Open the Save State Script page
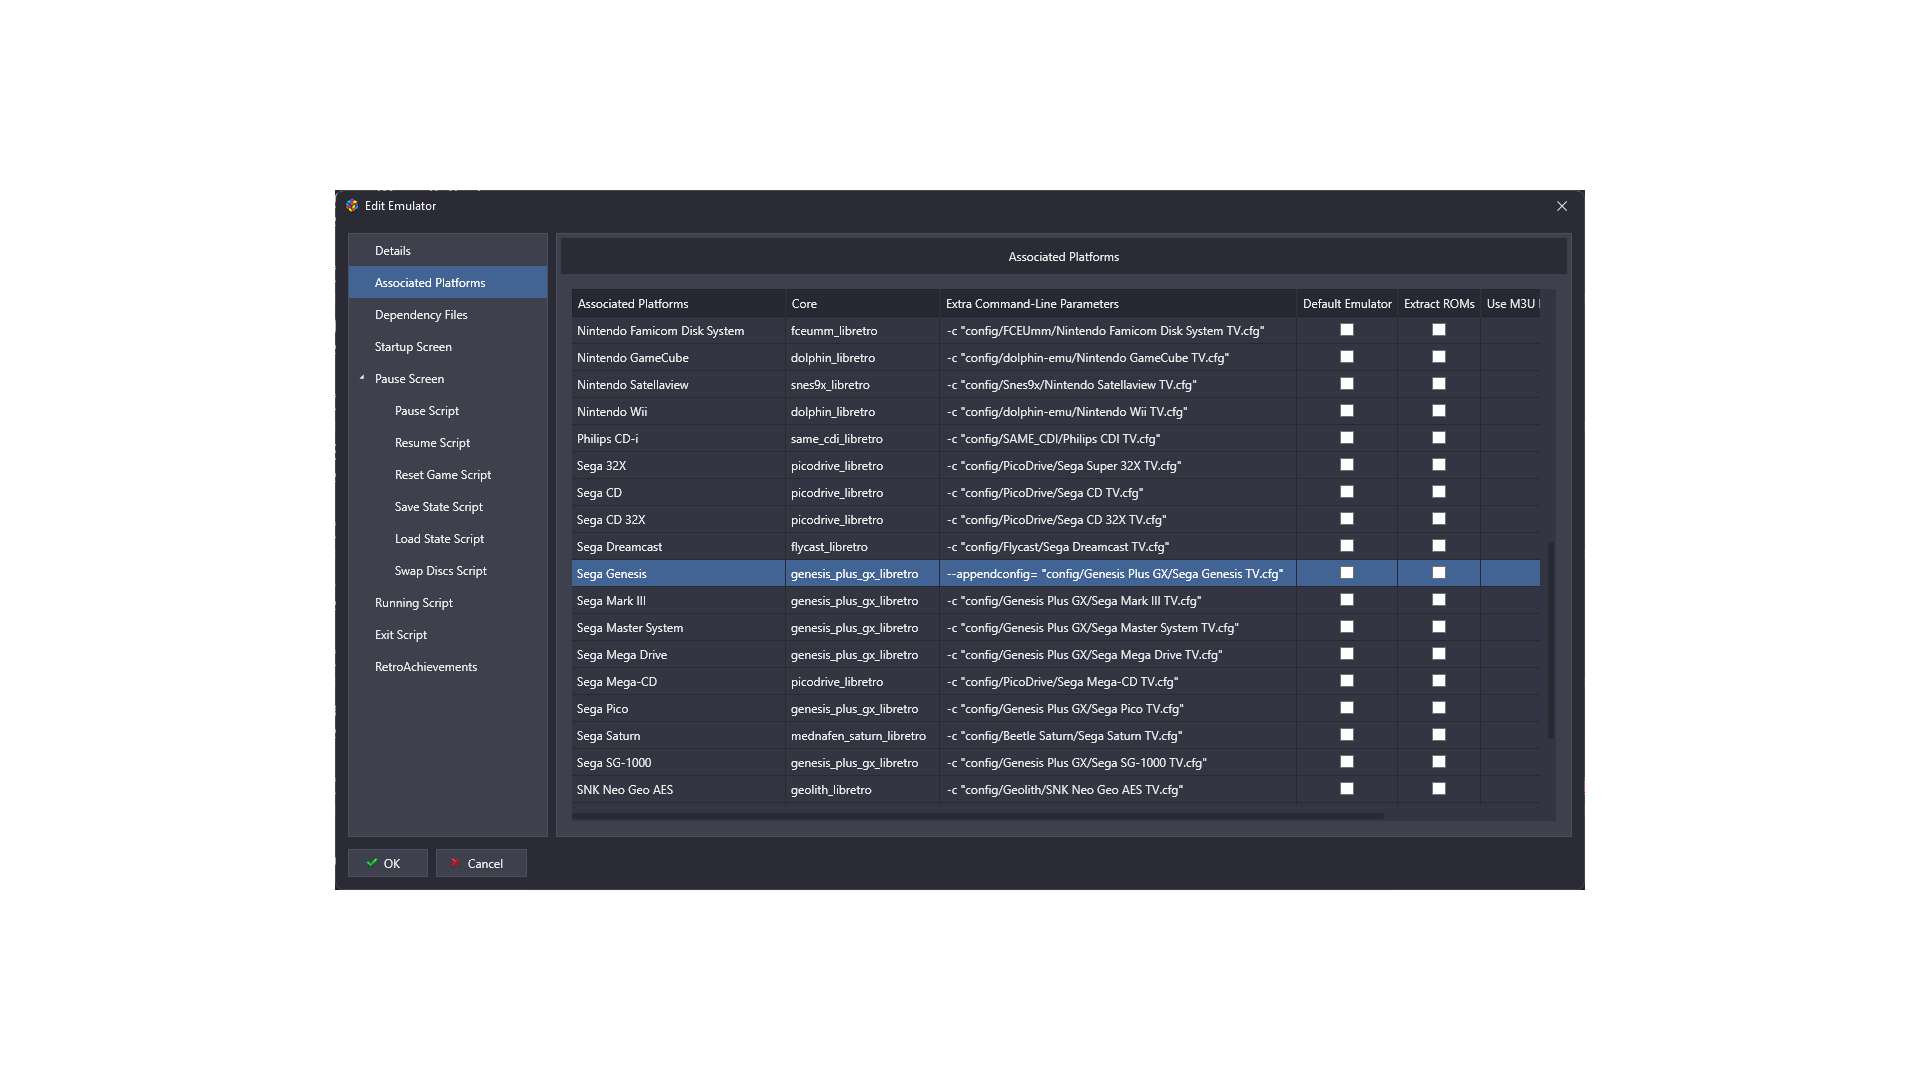1920x1080 pixels. pyautogui.click(x=438, y=507)
